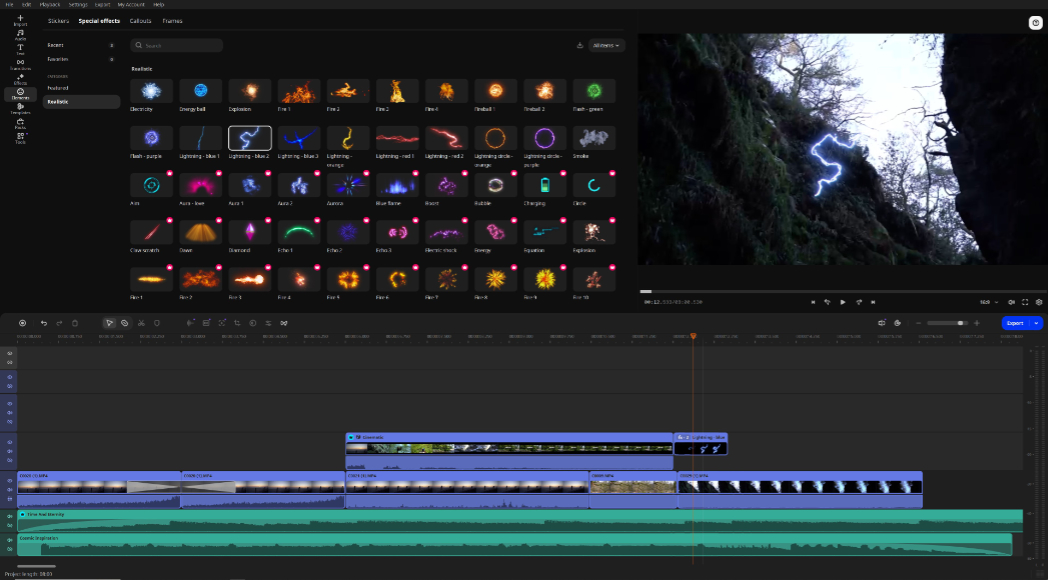Click the download icon beside the search field

coord(579,45)
